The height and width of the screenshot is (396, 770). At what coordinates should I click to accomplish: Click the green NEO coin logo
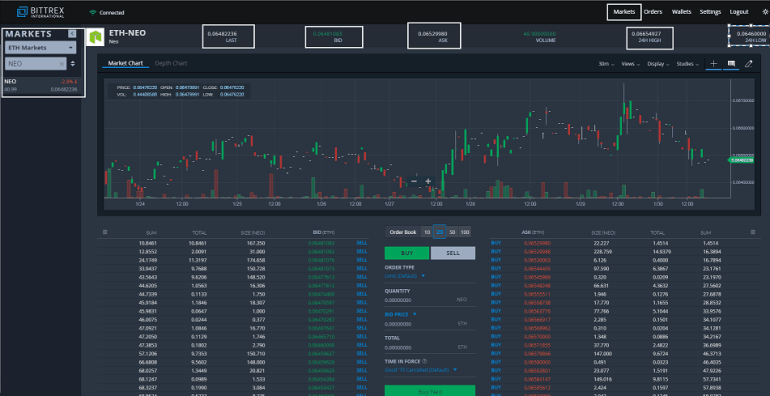(95, 37)
